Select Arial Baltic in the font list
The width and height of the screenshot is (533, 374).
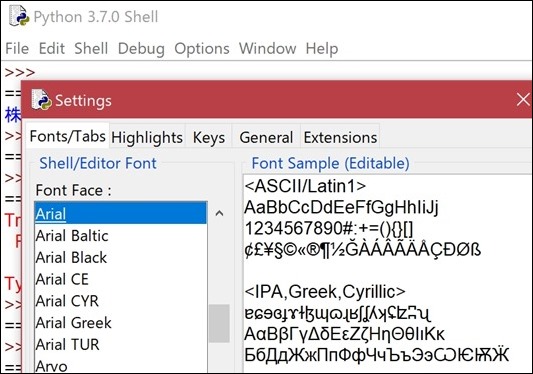pyautogui.click(x=120, y=236)
